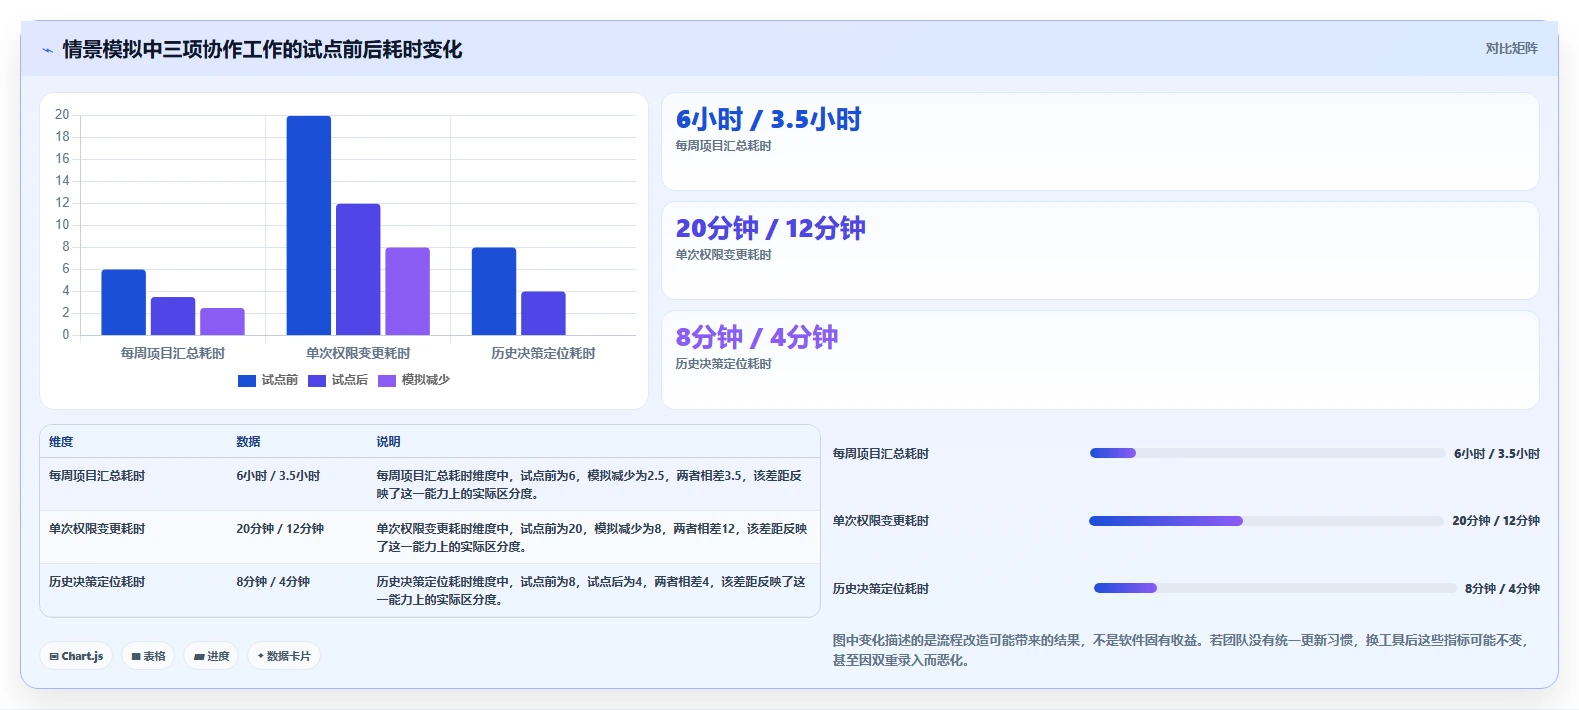Click the 单次权限变更耗时 progress bar

pyautogui.click(x=1266, y=521)
